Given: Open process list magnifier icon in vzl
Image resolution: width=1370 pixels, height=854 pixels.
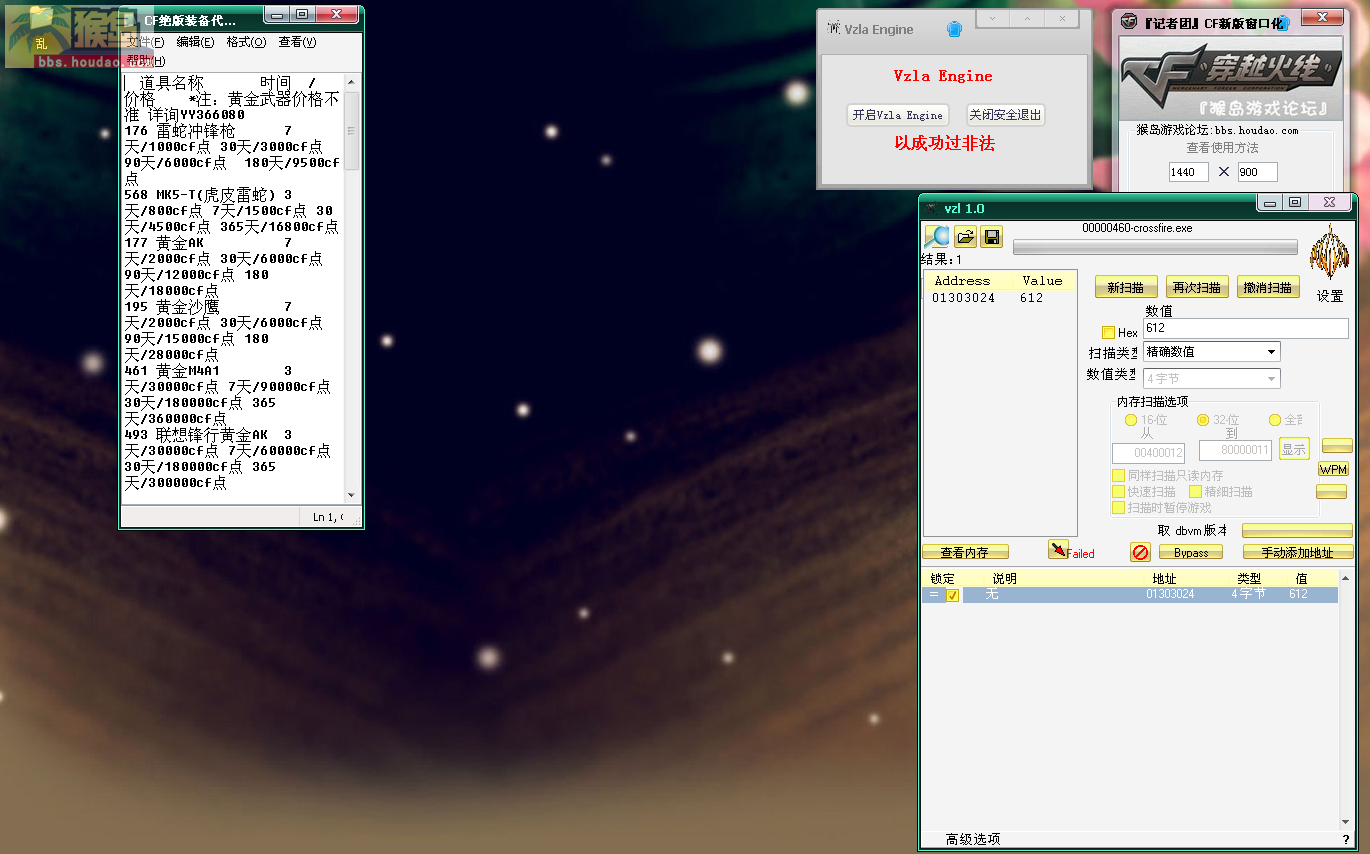Looking at the screenshot, I should [936, 237].
